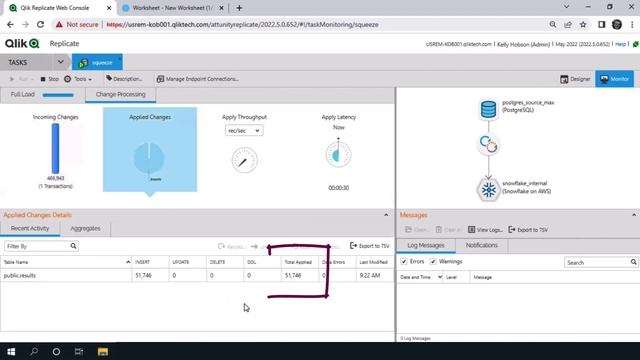The width and height of the screenshot is (640, 360).
Task: Sort by DDL column header
Action: [x=262, y=262]
